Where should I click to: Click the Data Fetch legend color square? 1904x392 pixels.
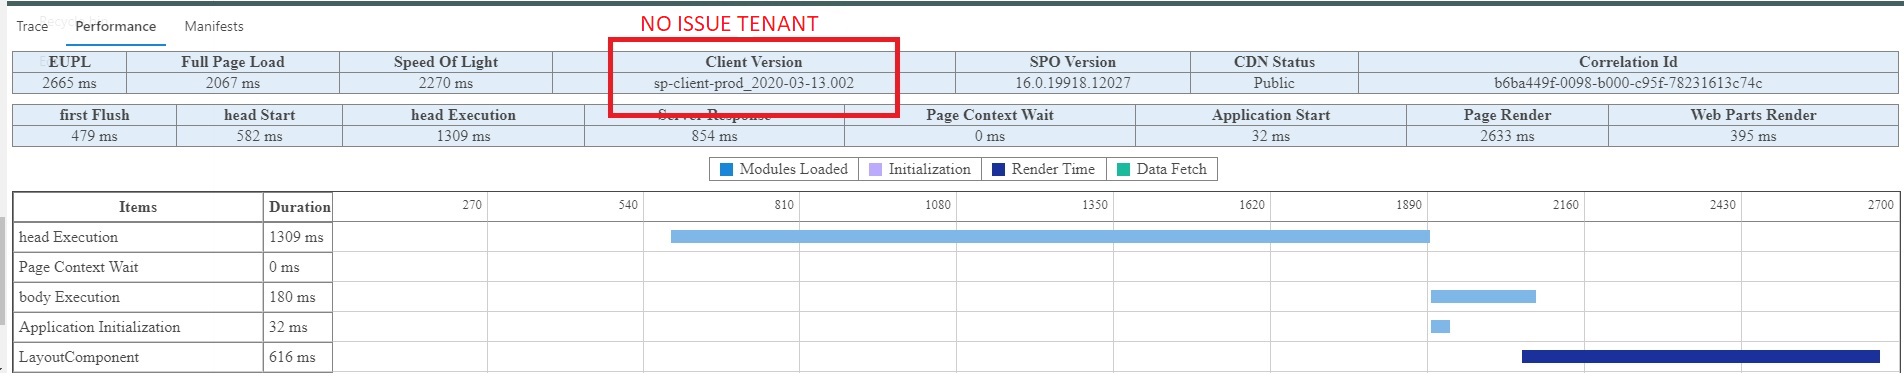point(1124,170)
